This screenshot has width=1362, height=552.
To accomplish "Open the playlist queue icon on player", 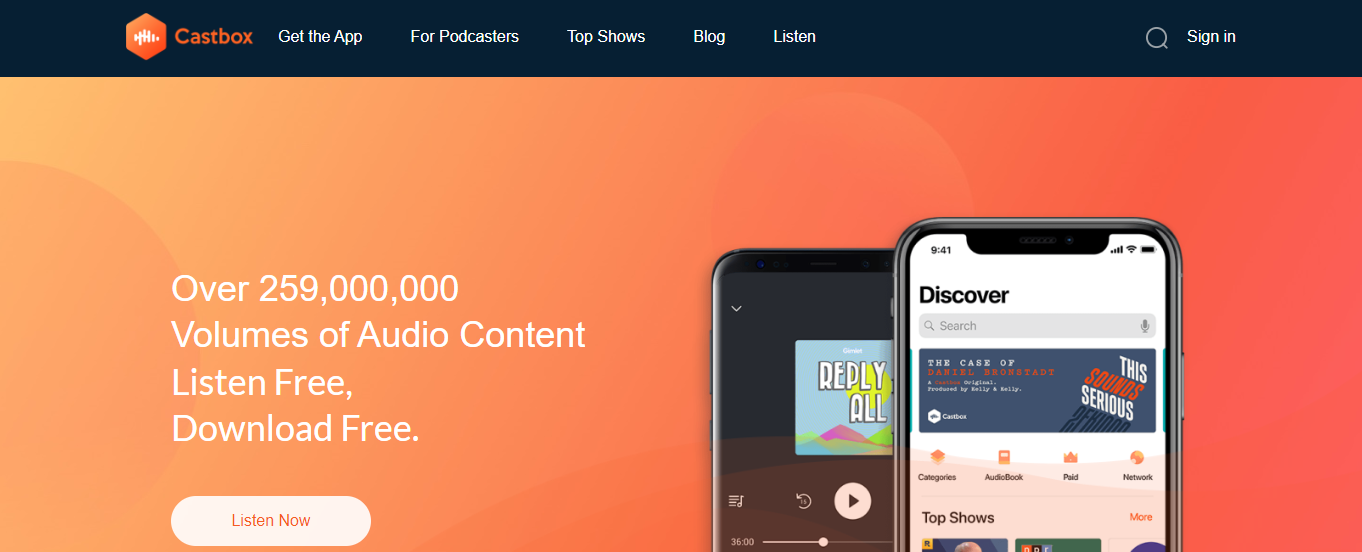I will pos(737,501).
